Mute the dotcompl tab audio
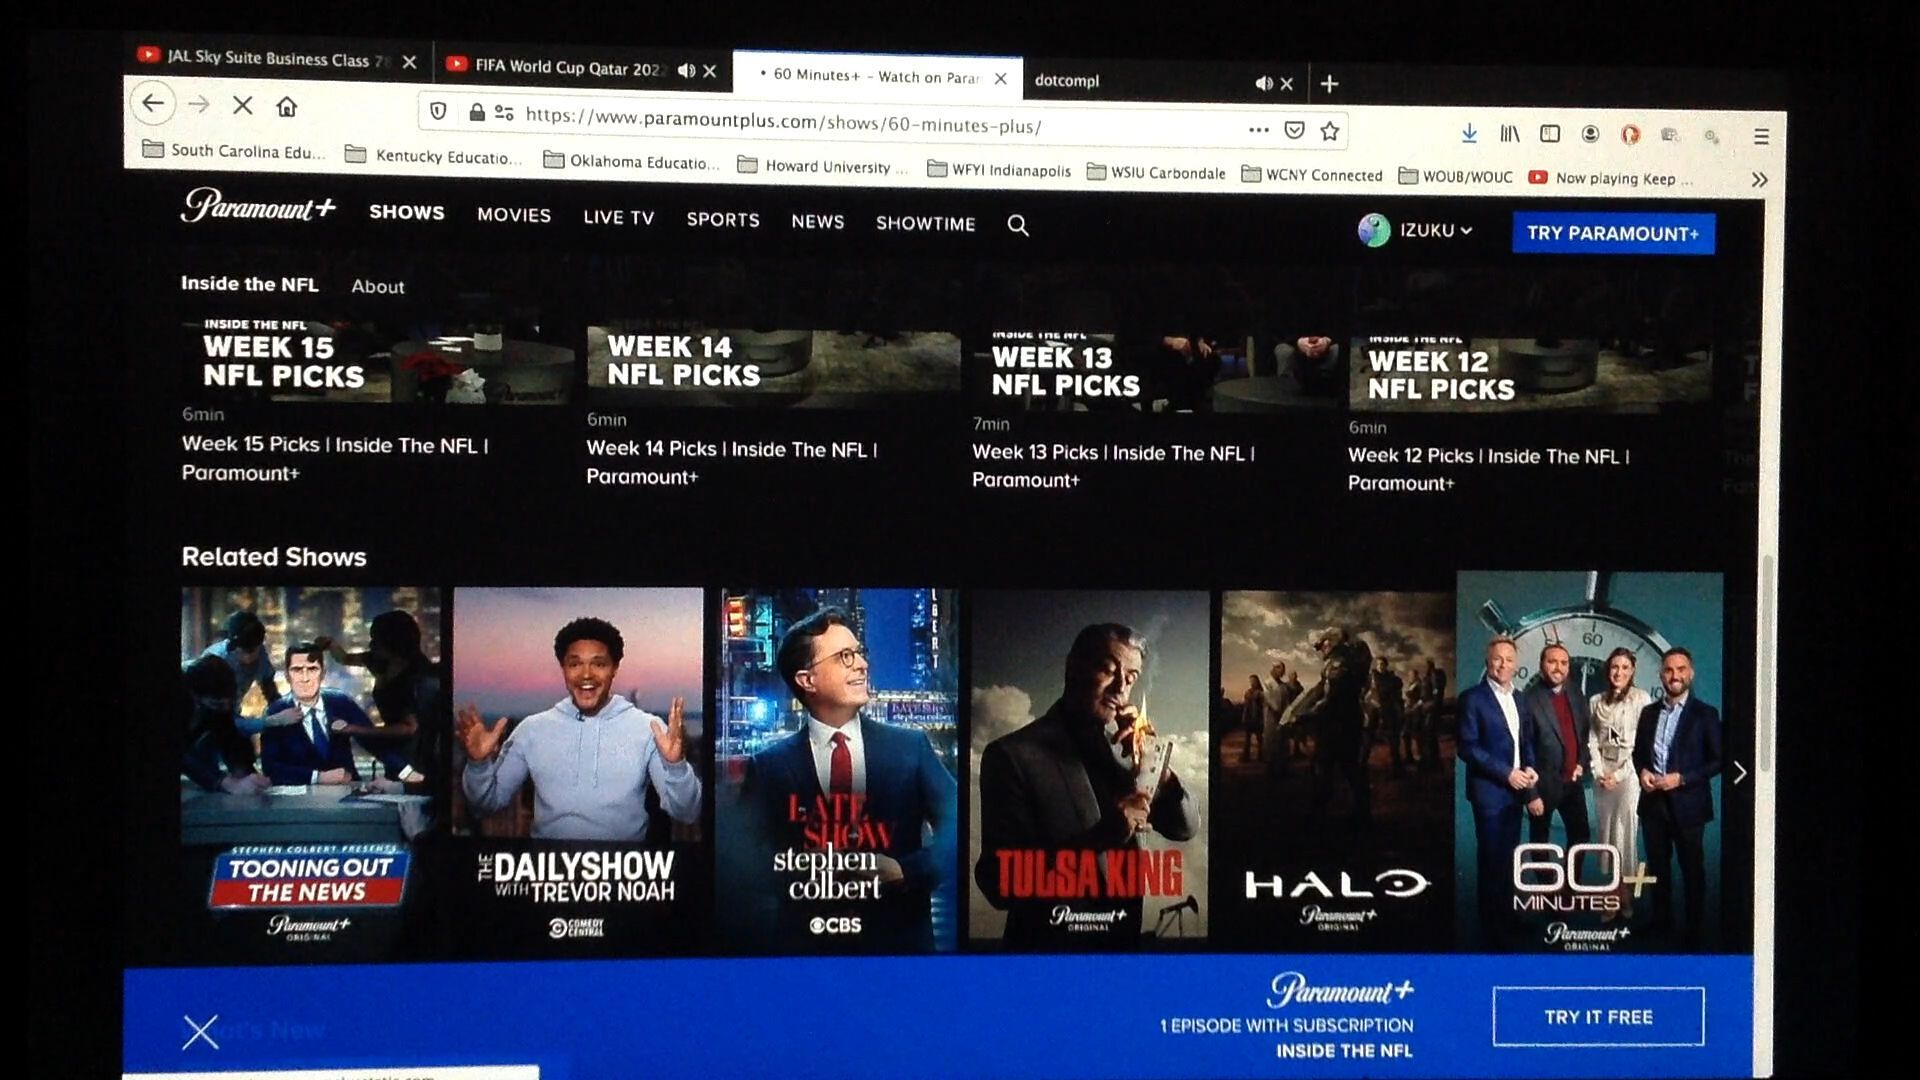Screen dimensions: 1920x1080 (1264, 83)
